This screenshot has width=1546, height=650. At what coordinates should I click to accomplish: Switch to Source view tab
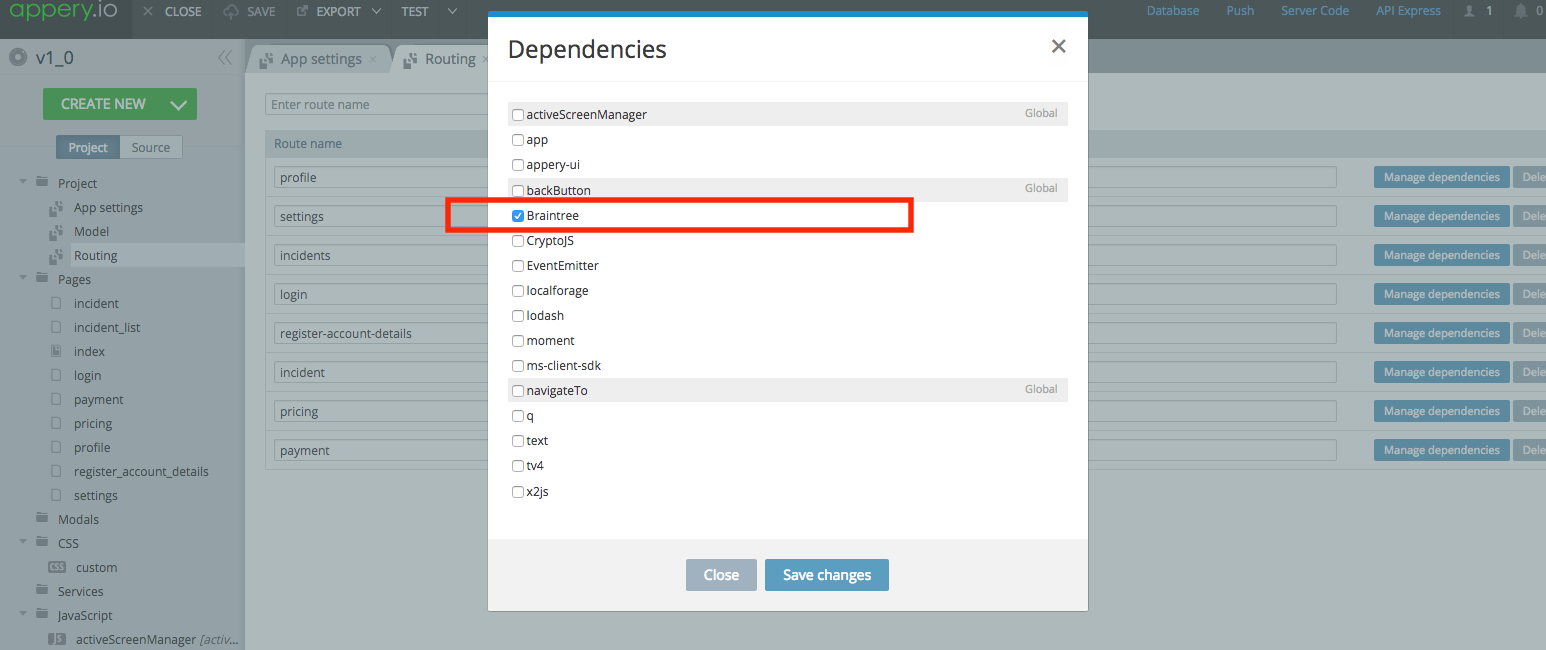[151, 147]
